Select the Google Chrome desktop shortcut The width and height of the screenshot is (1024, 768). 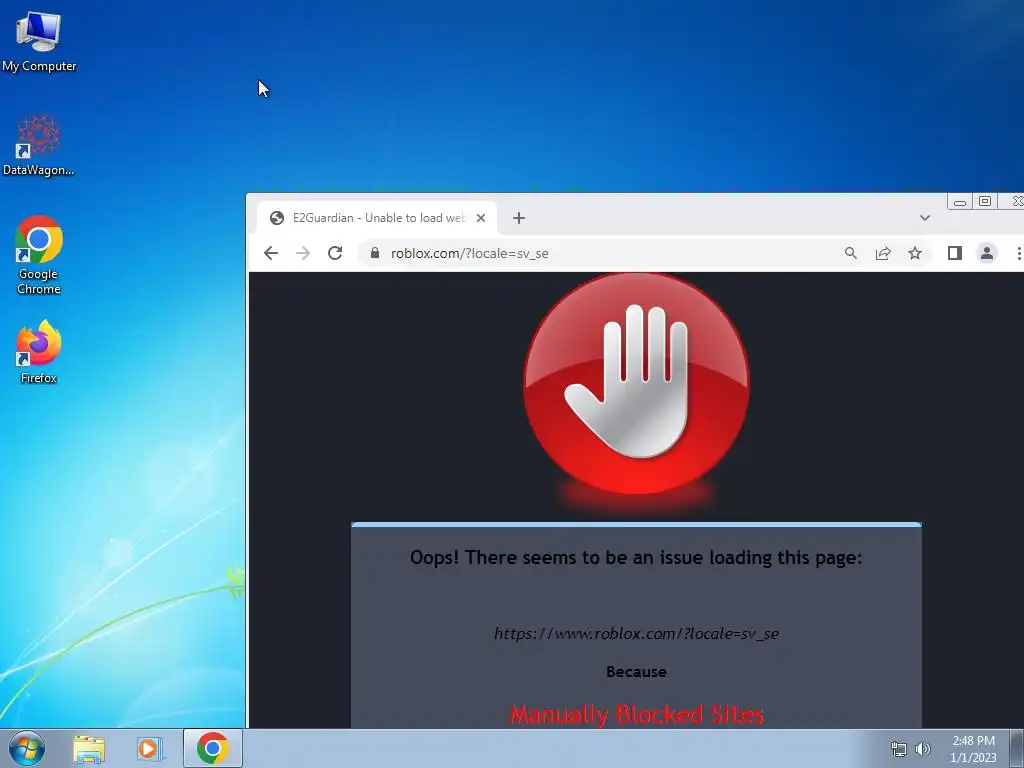coord(39,255)
